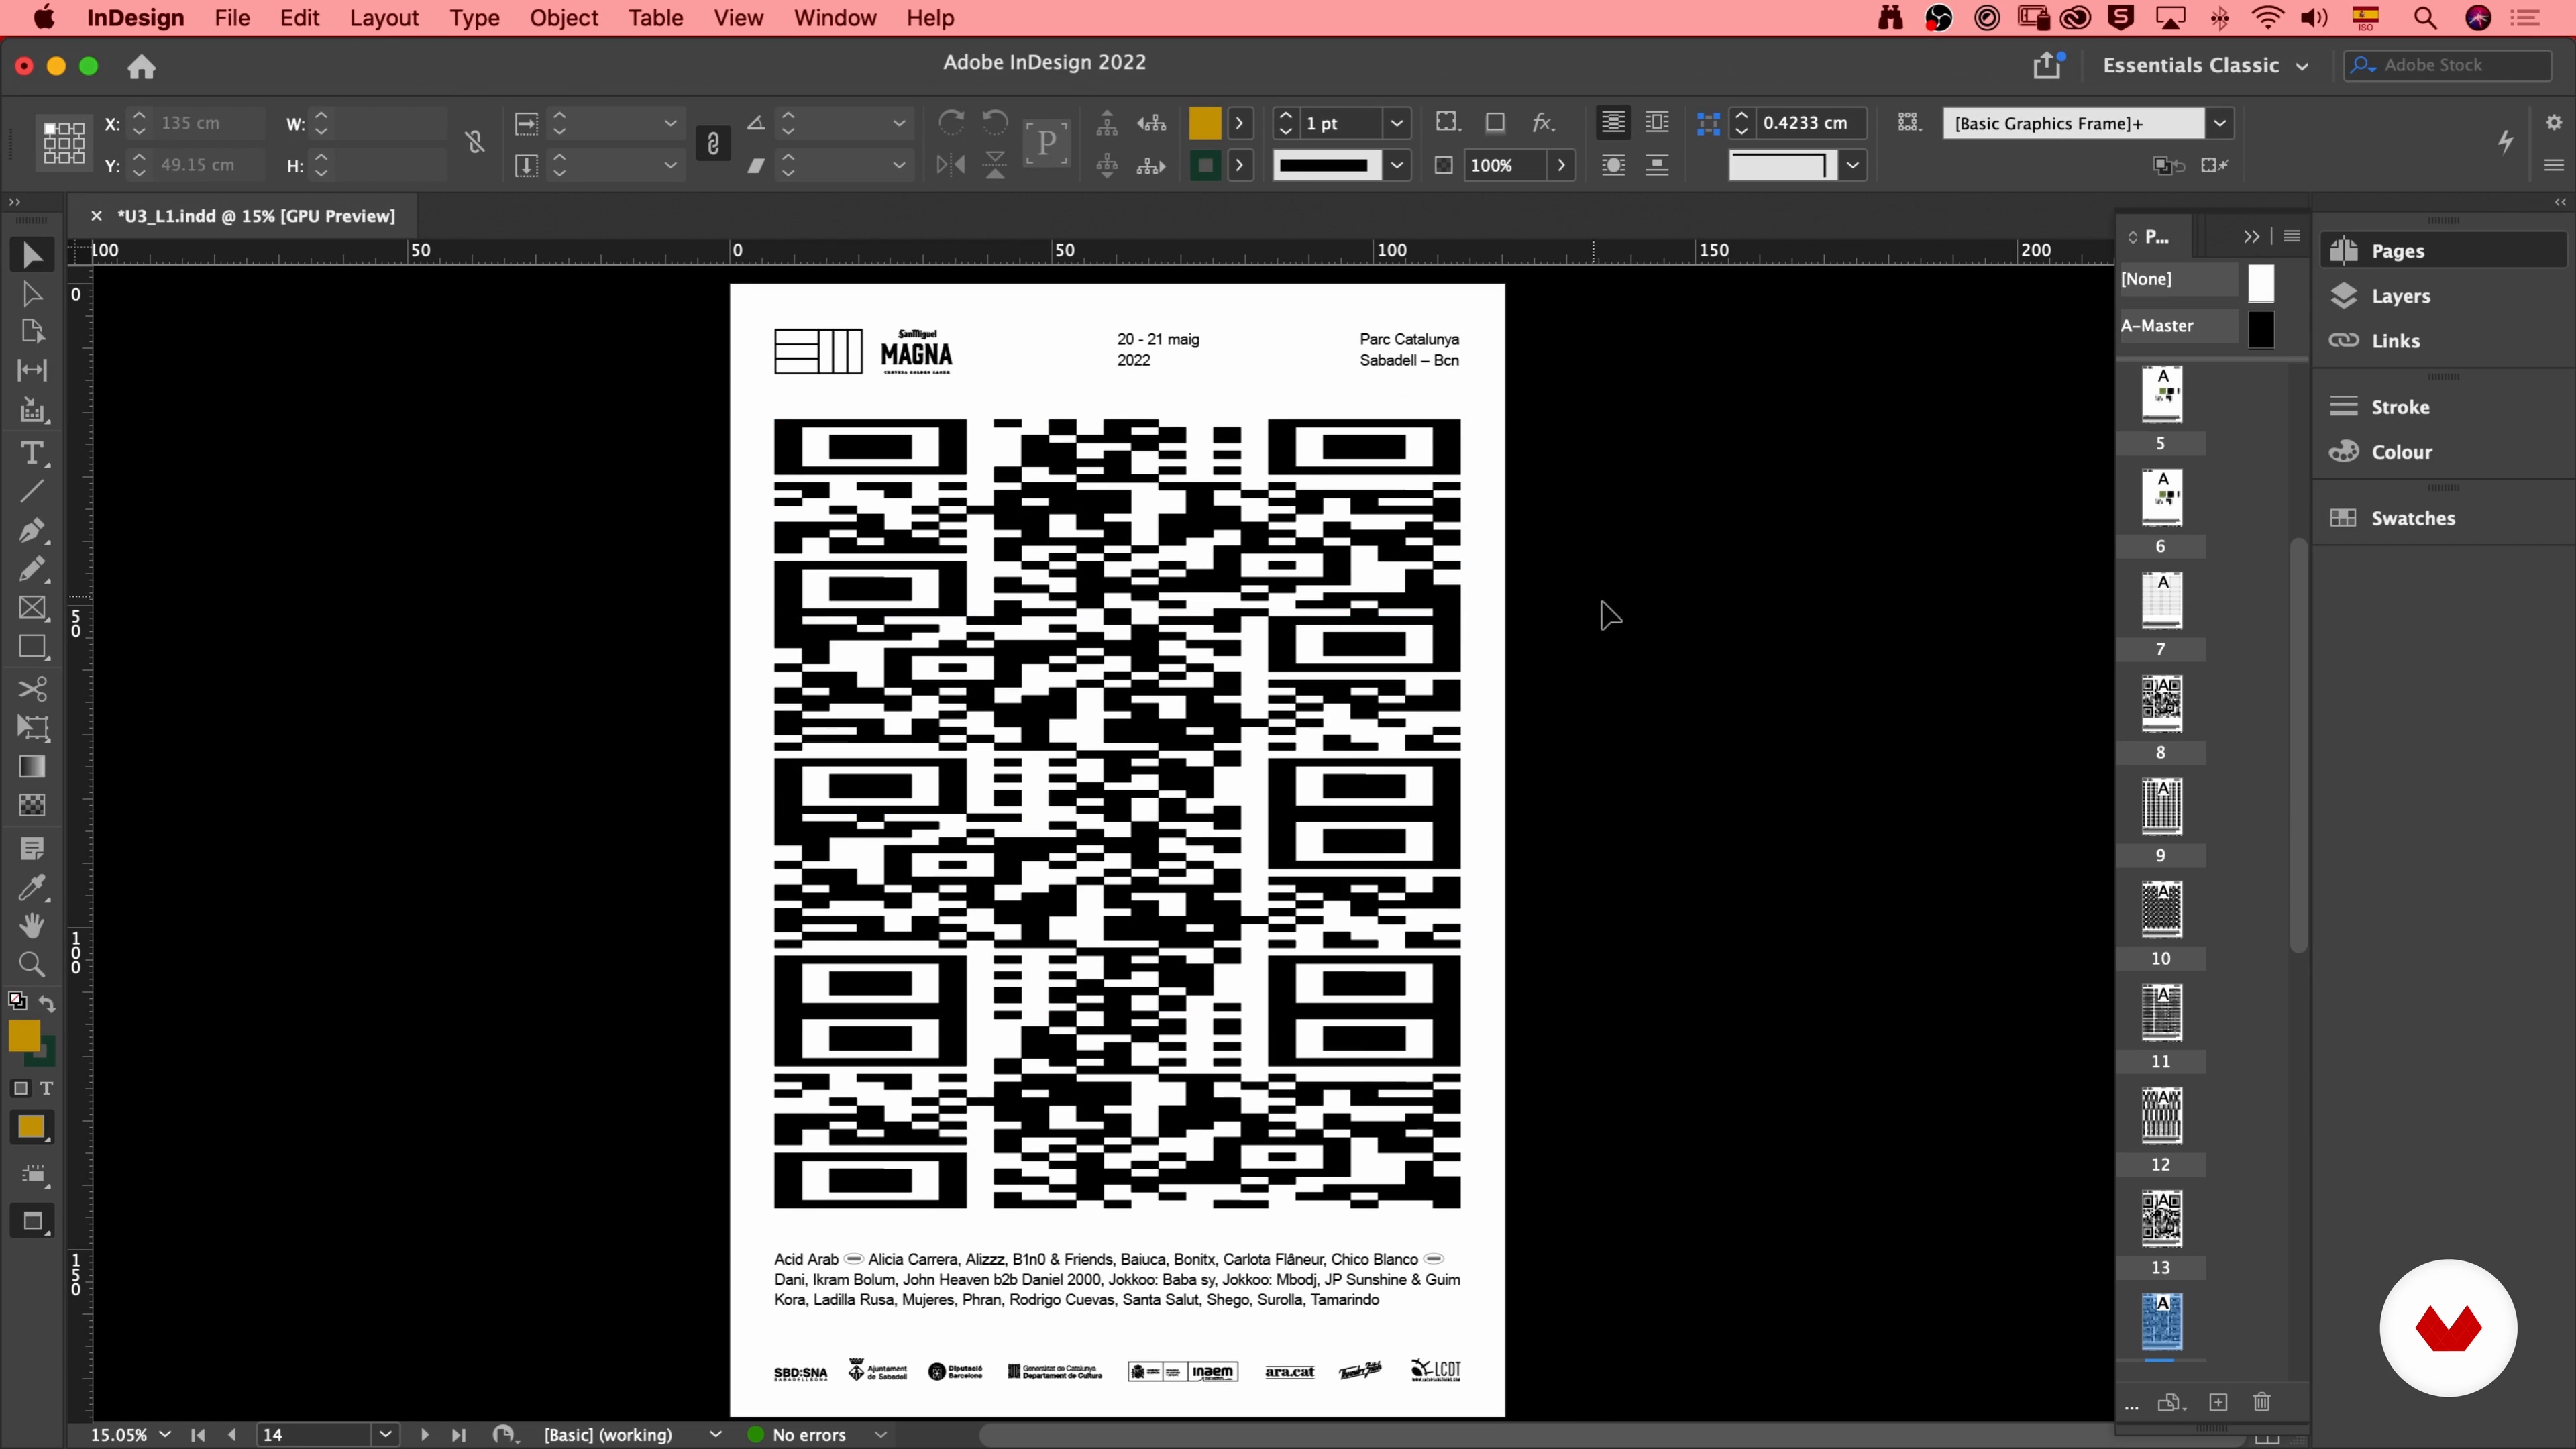Open the File menu
Viewport: 2576px width, 1449px height.
[232, 18]
